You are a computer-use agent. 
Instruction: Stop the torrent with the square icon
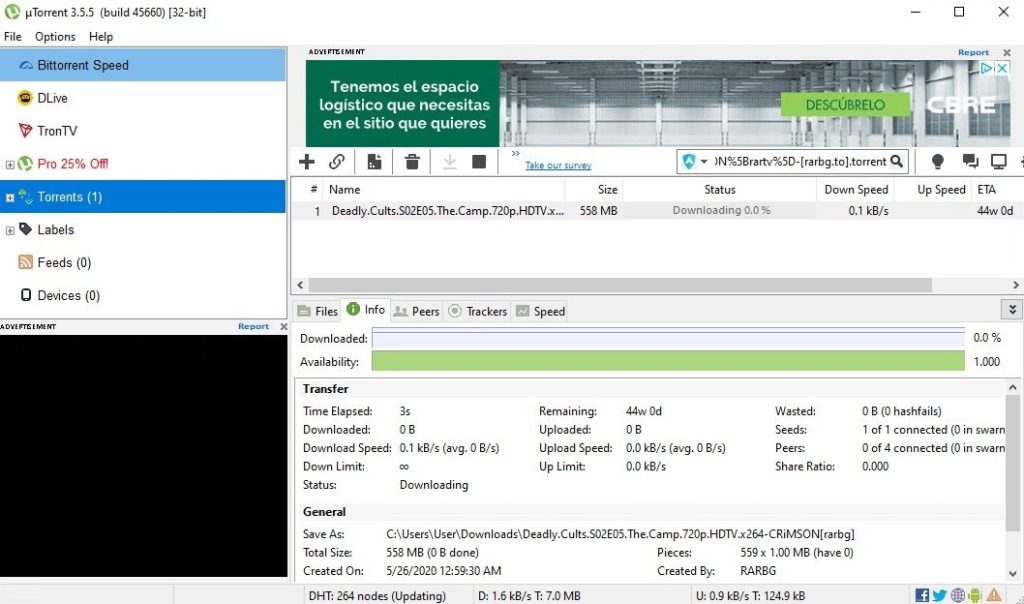point(479,161)
